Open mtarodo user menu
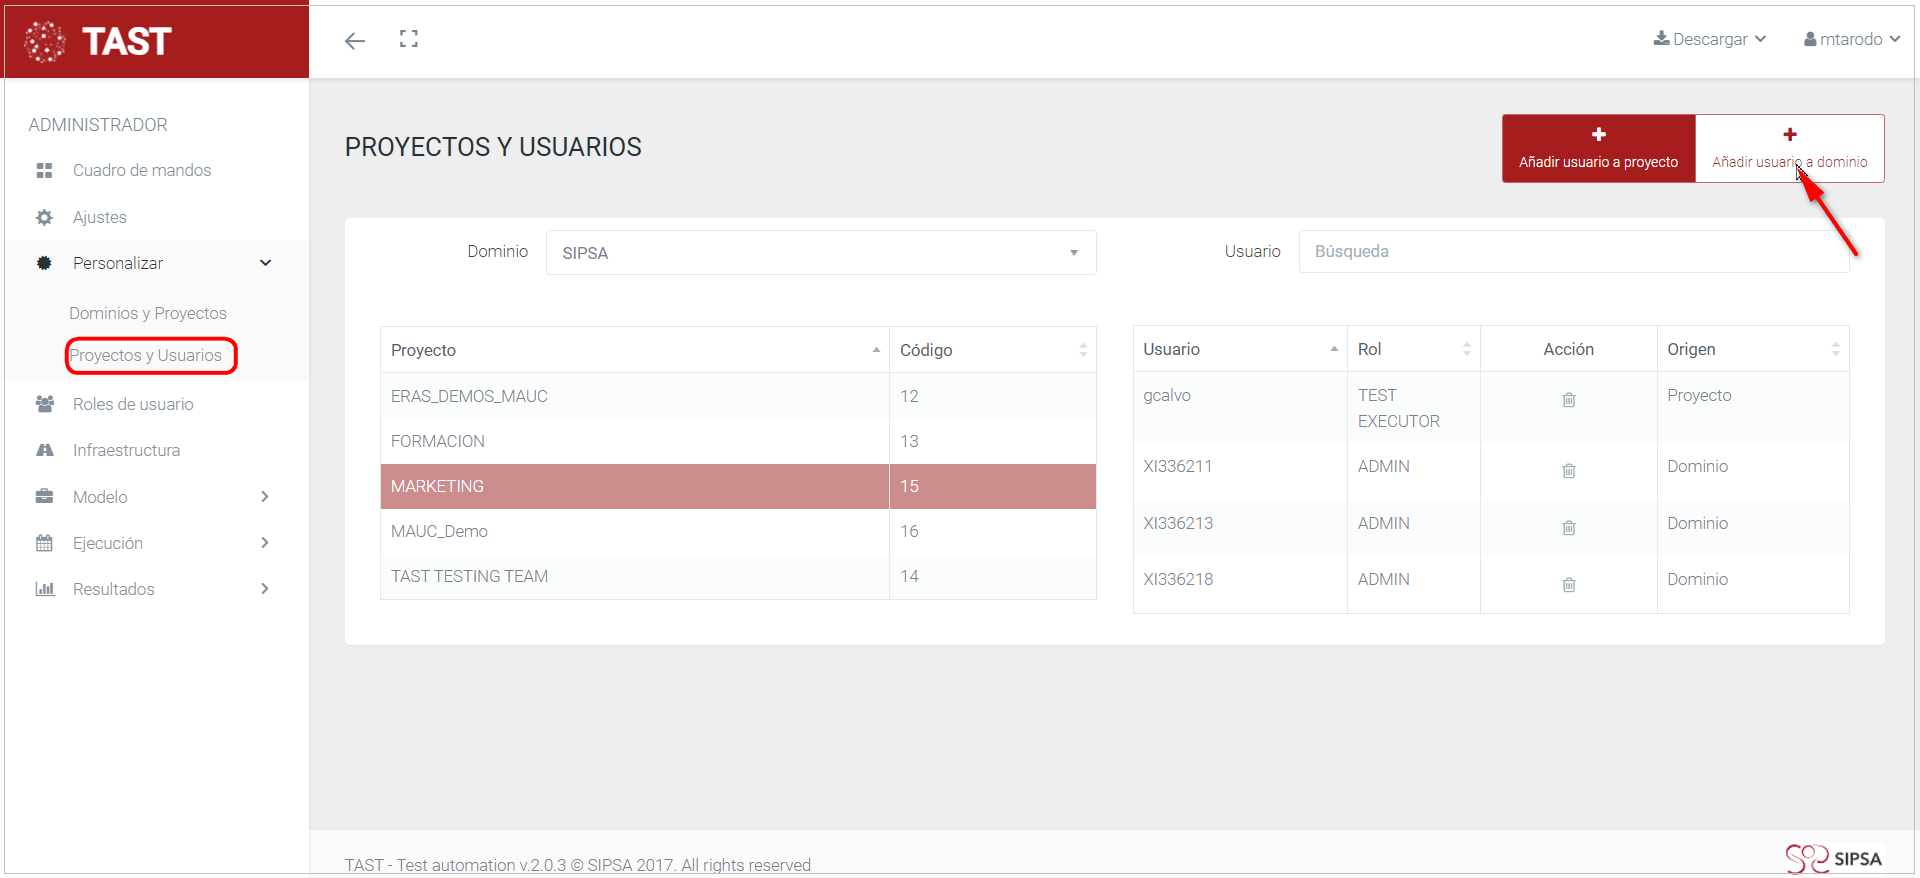1920x878 pixels. click(x=1851, y=39)
